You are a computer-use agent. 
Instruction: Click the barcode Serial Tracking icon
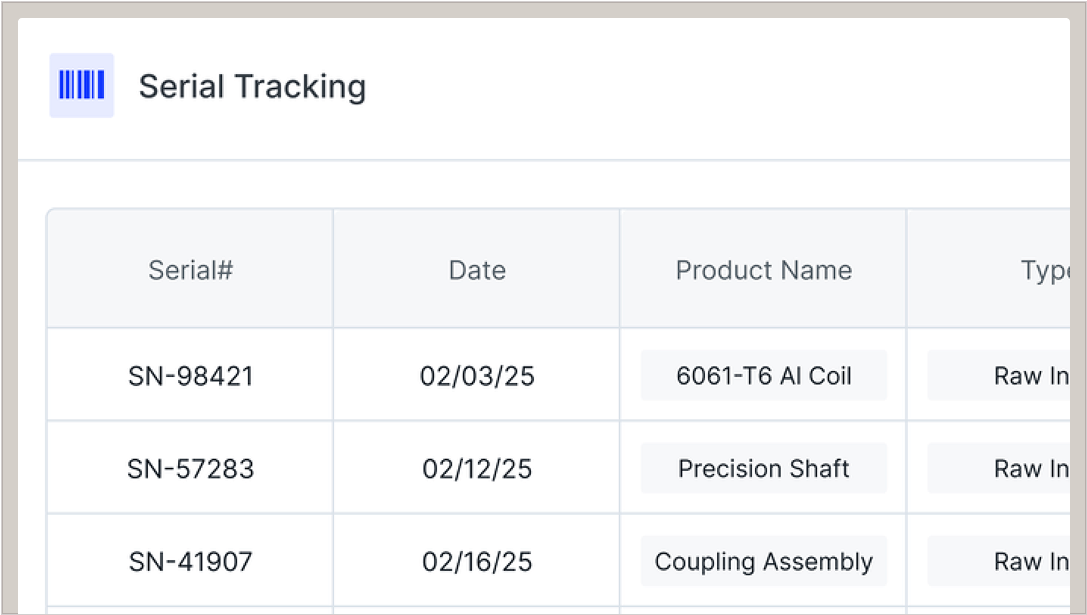tap(82, 86)
